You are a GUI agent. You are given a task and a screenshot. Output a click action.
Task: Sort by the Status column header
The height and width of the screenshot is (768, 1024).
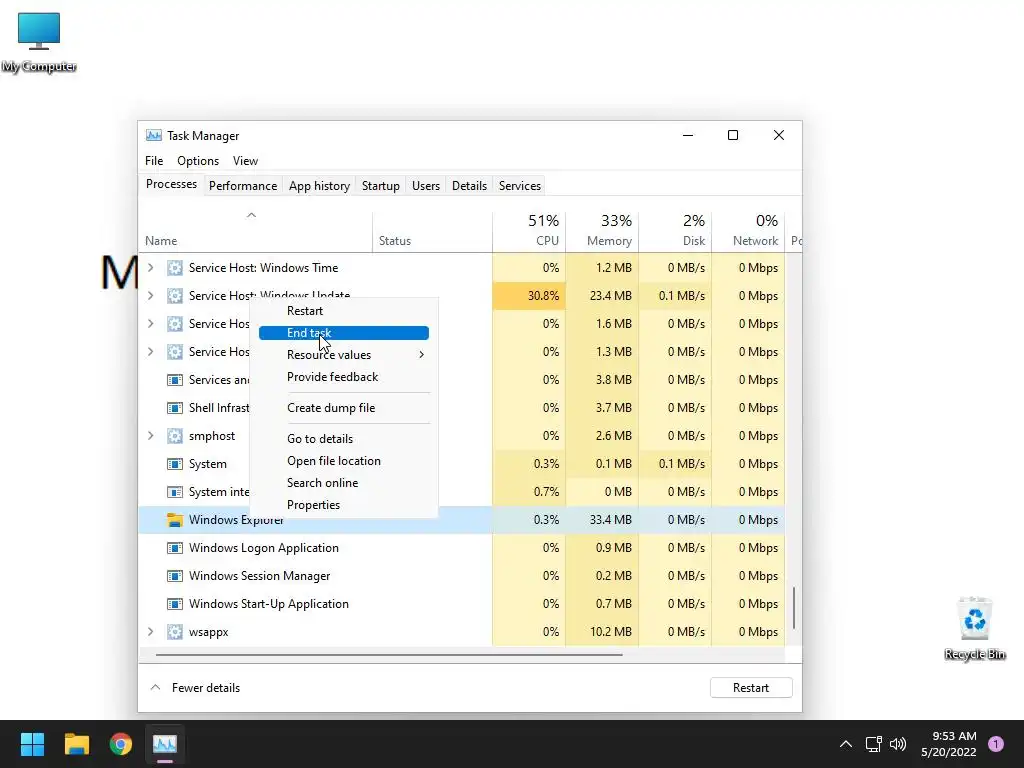coord(432,231)
